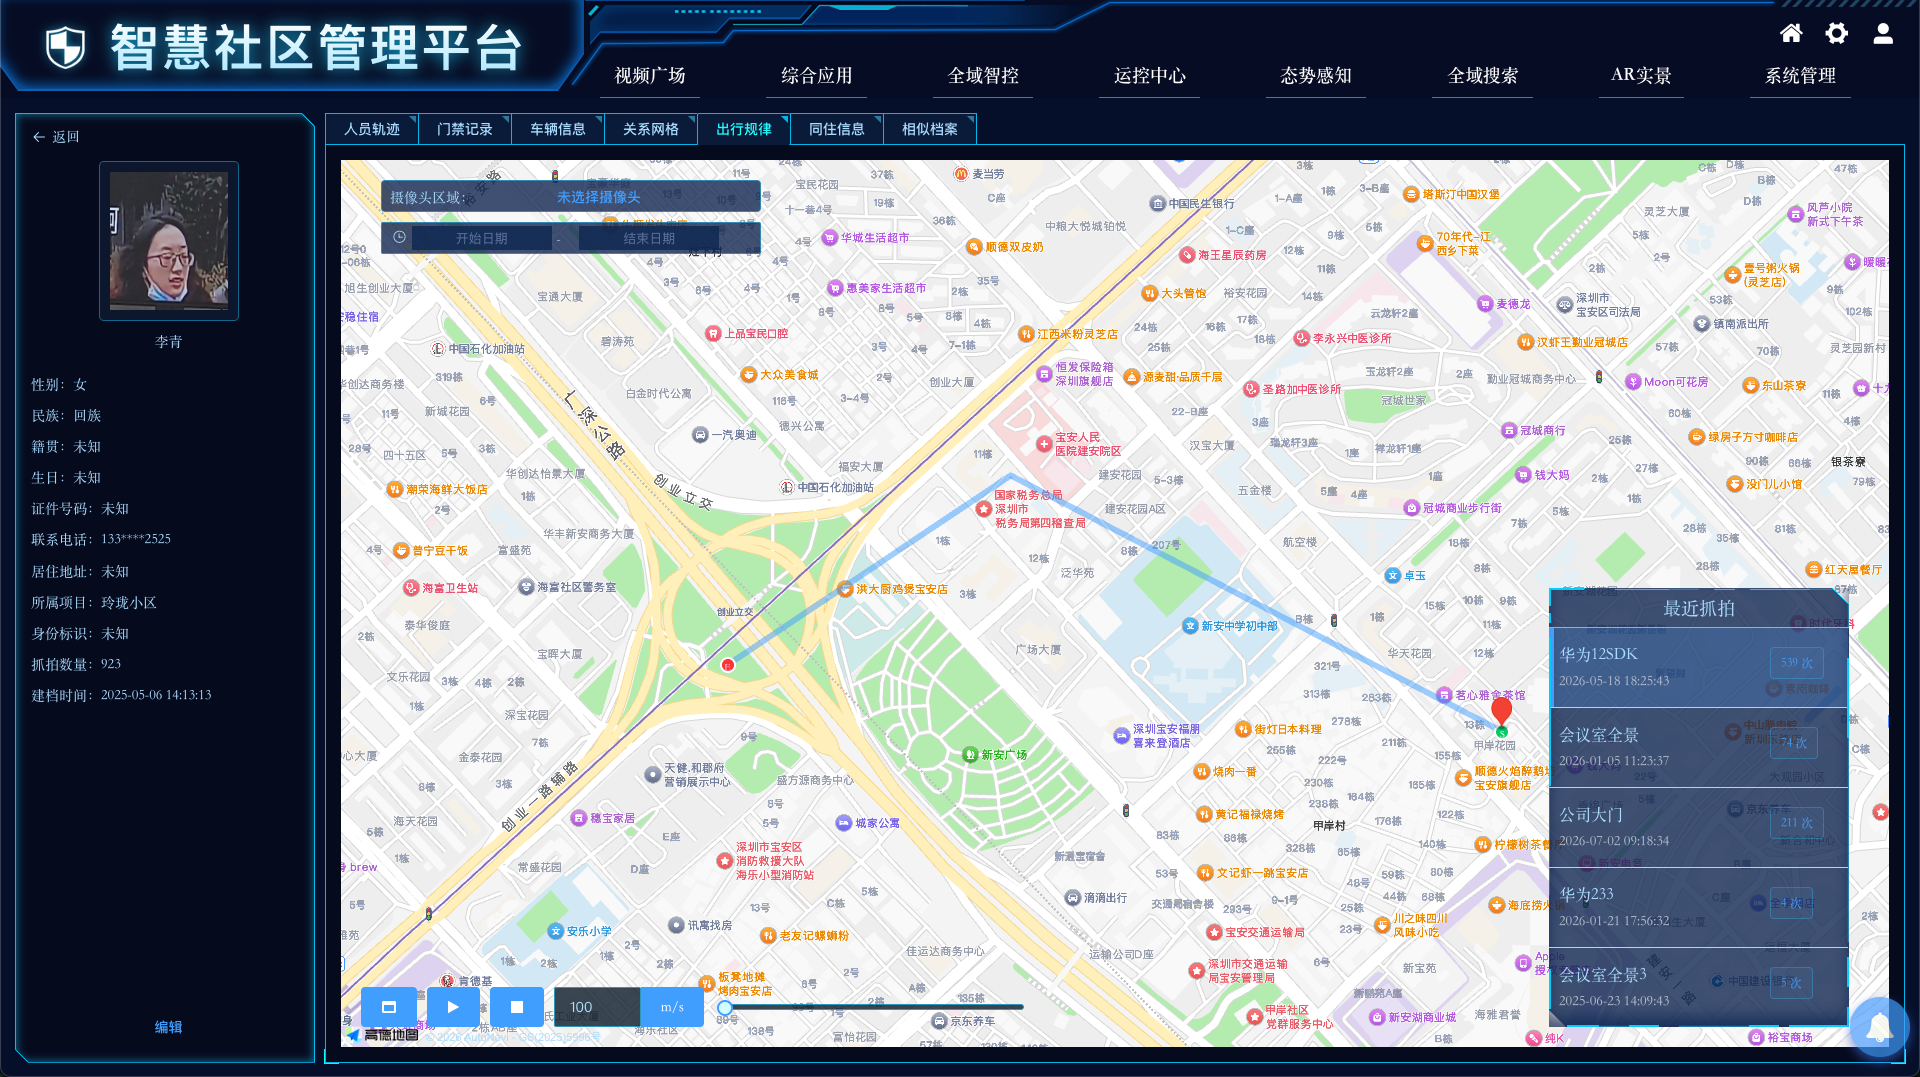Switch to 车辆信息 tab
Viewport: 1920px width, 1077px height.
tap(558, 129)
